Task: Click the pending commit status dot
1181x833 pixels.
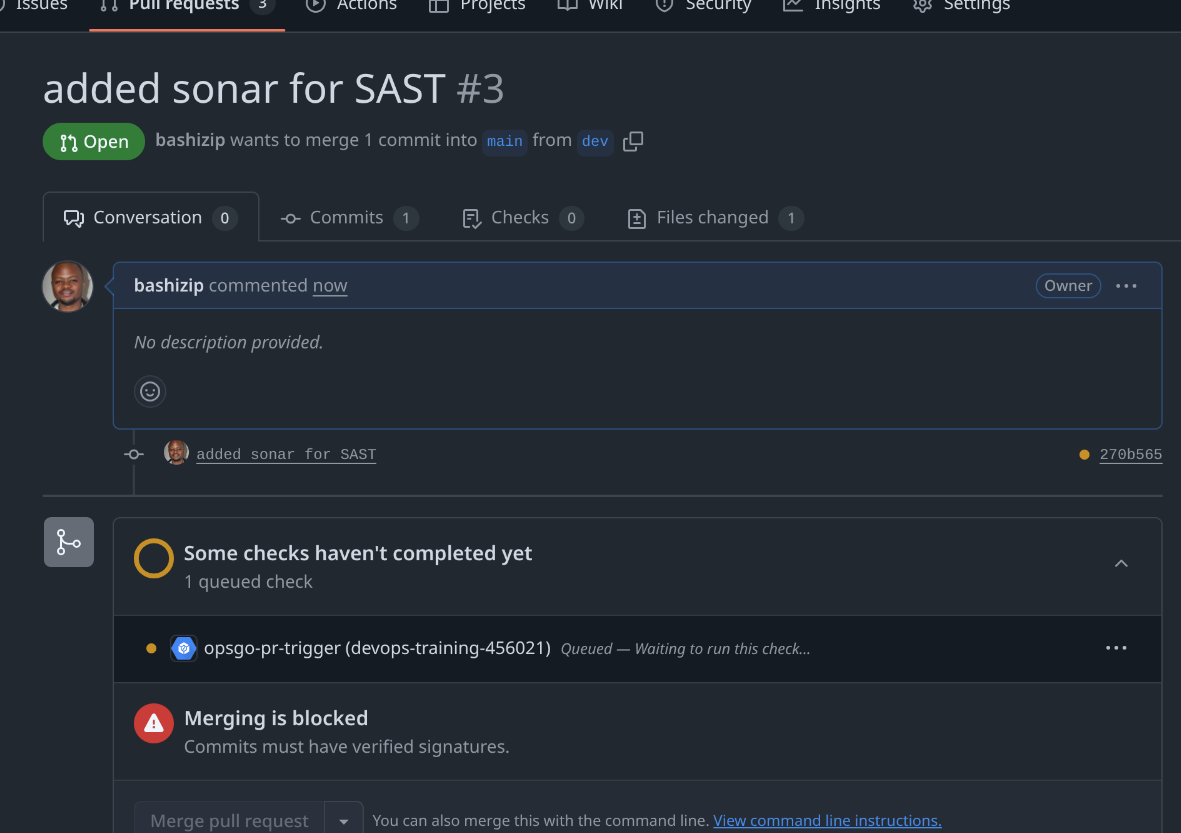Action: coord(1084,454)
